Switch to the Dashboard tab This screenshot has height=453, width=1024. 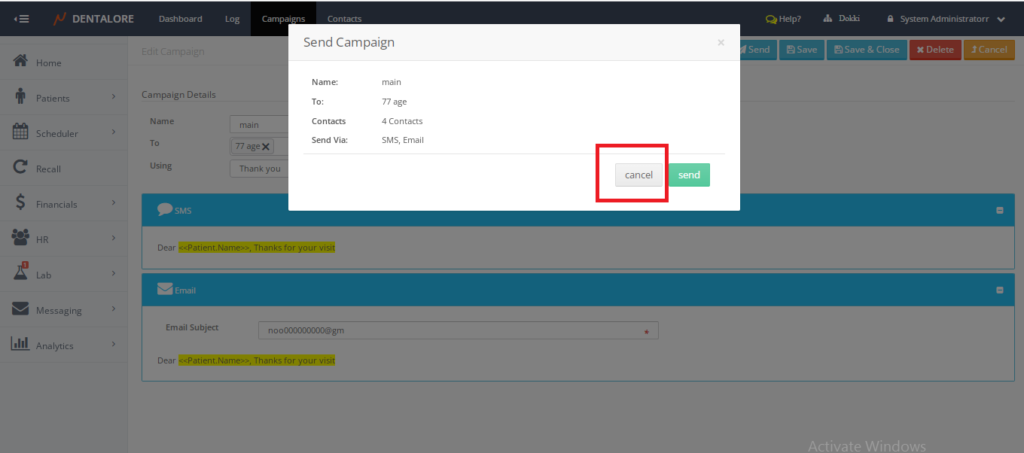[180, 19]
